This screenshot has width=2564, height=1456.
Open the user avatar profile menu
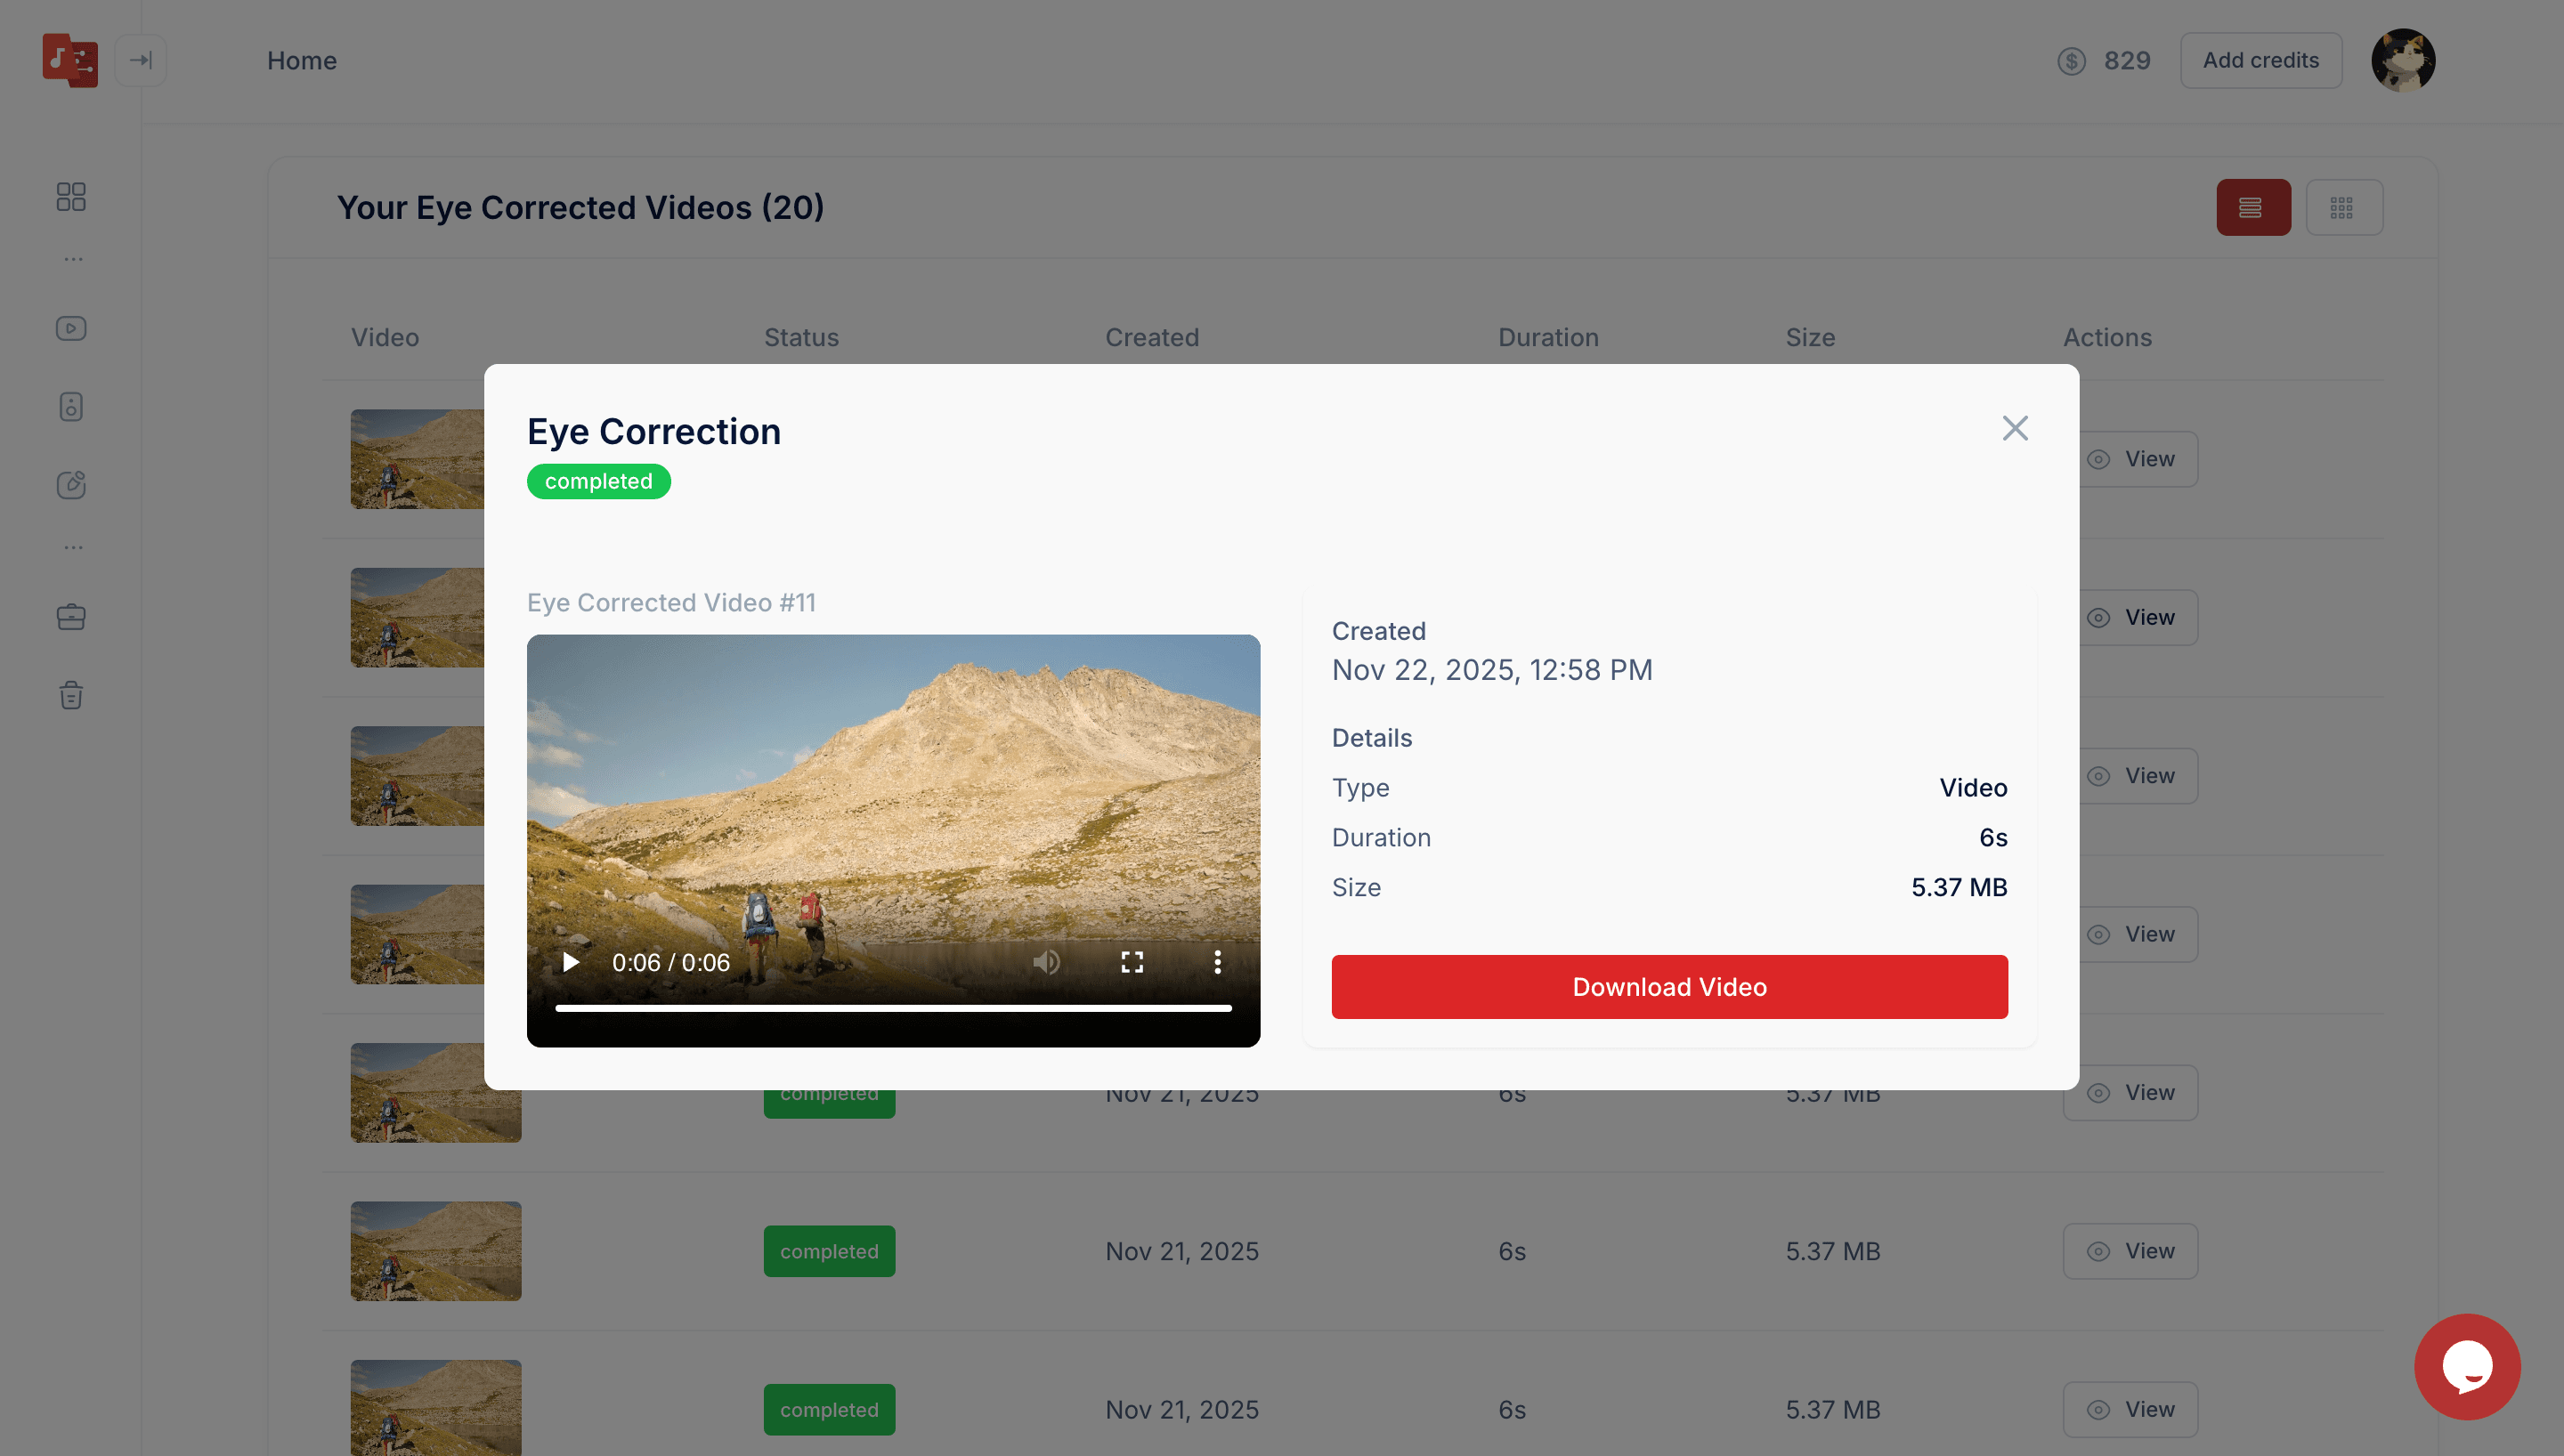(x=2403, y=60)
